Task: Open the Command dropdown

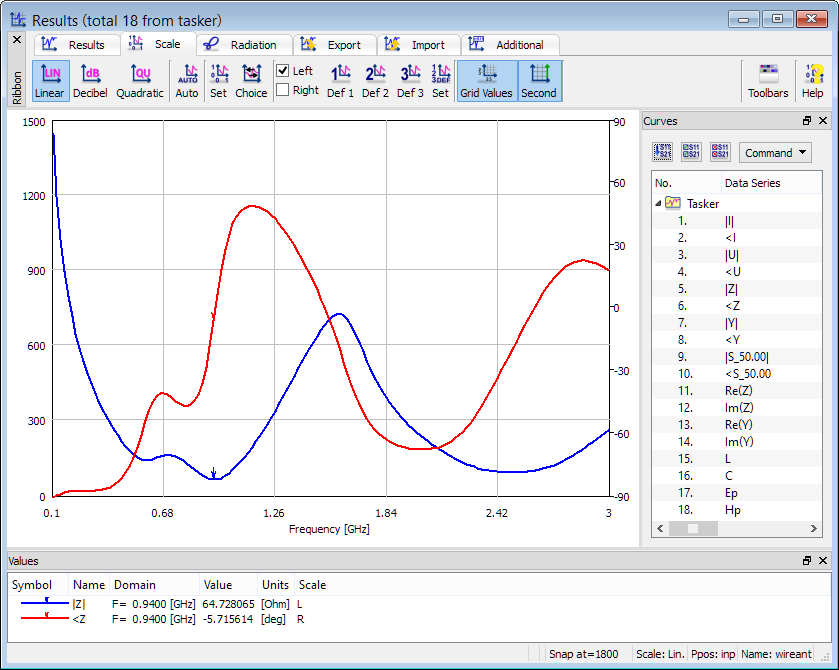Action: (x=775, y=153)
